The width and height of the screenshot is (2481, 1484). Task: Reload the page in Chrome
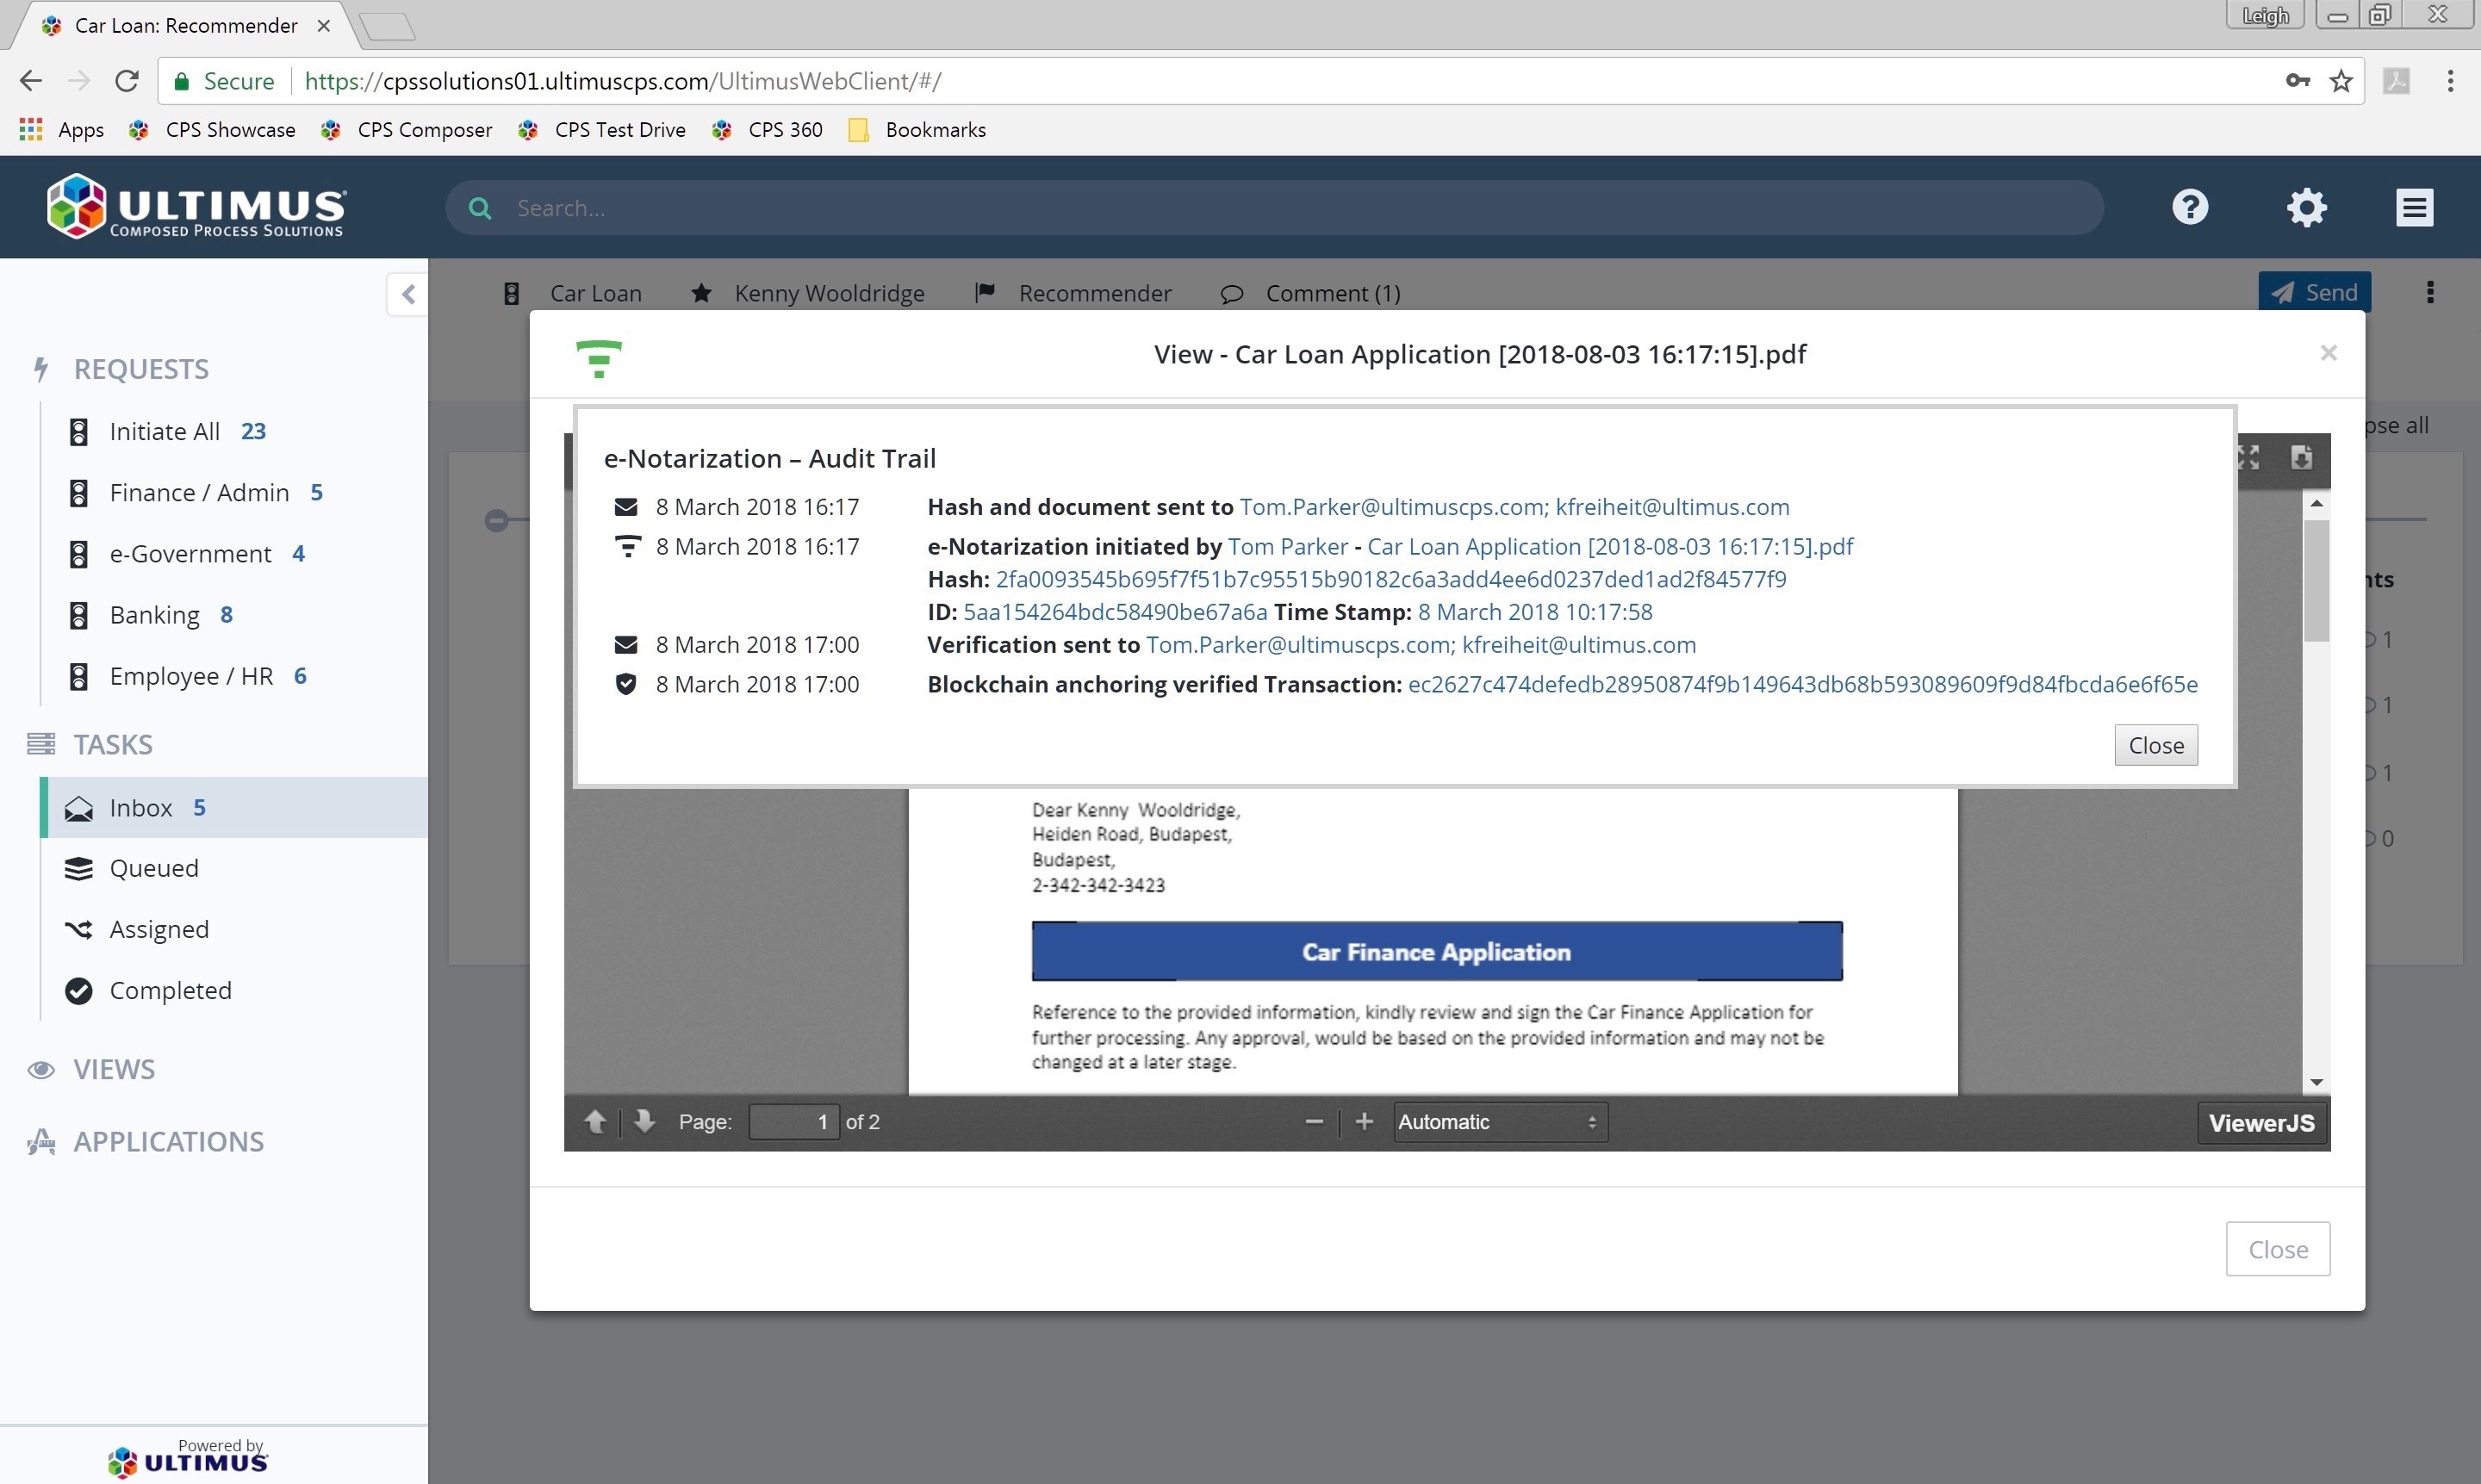(x=127, y=81)
